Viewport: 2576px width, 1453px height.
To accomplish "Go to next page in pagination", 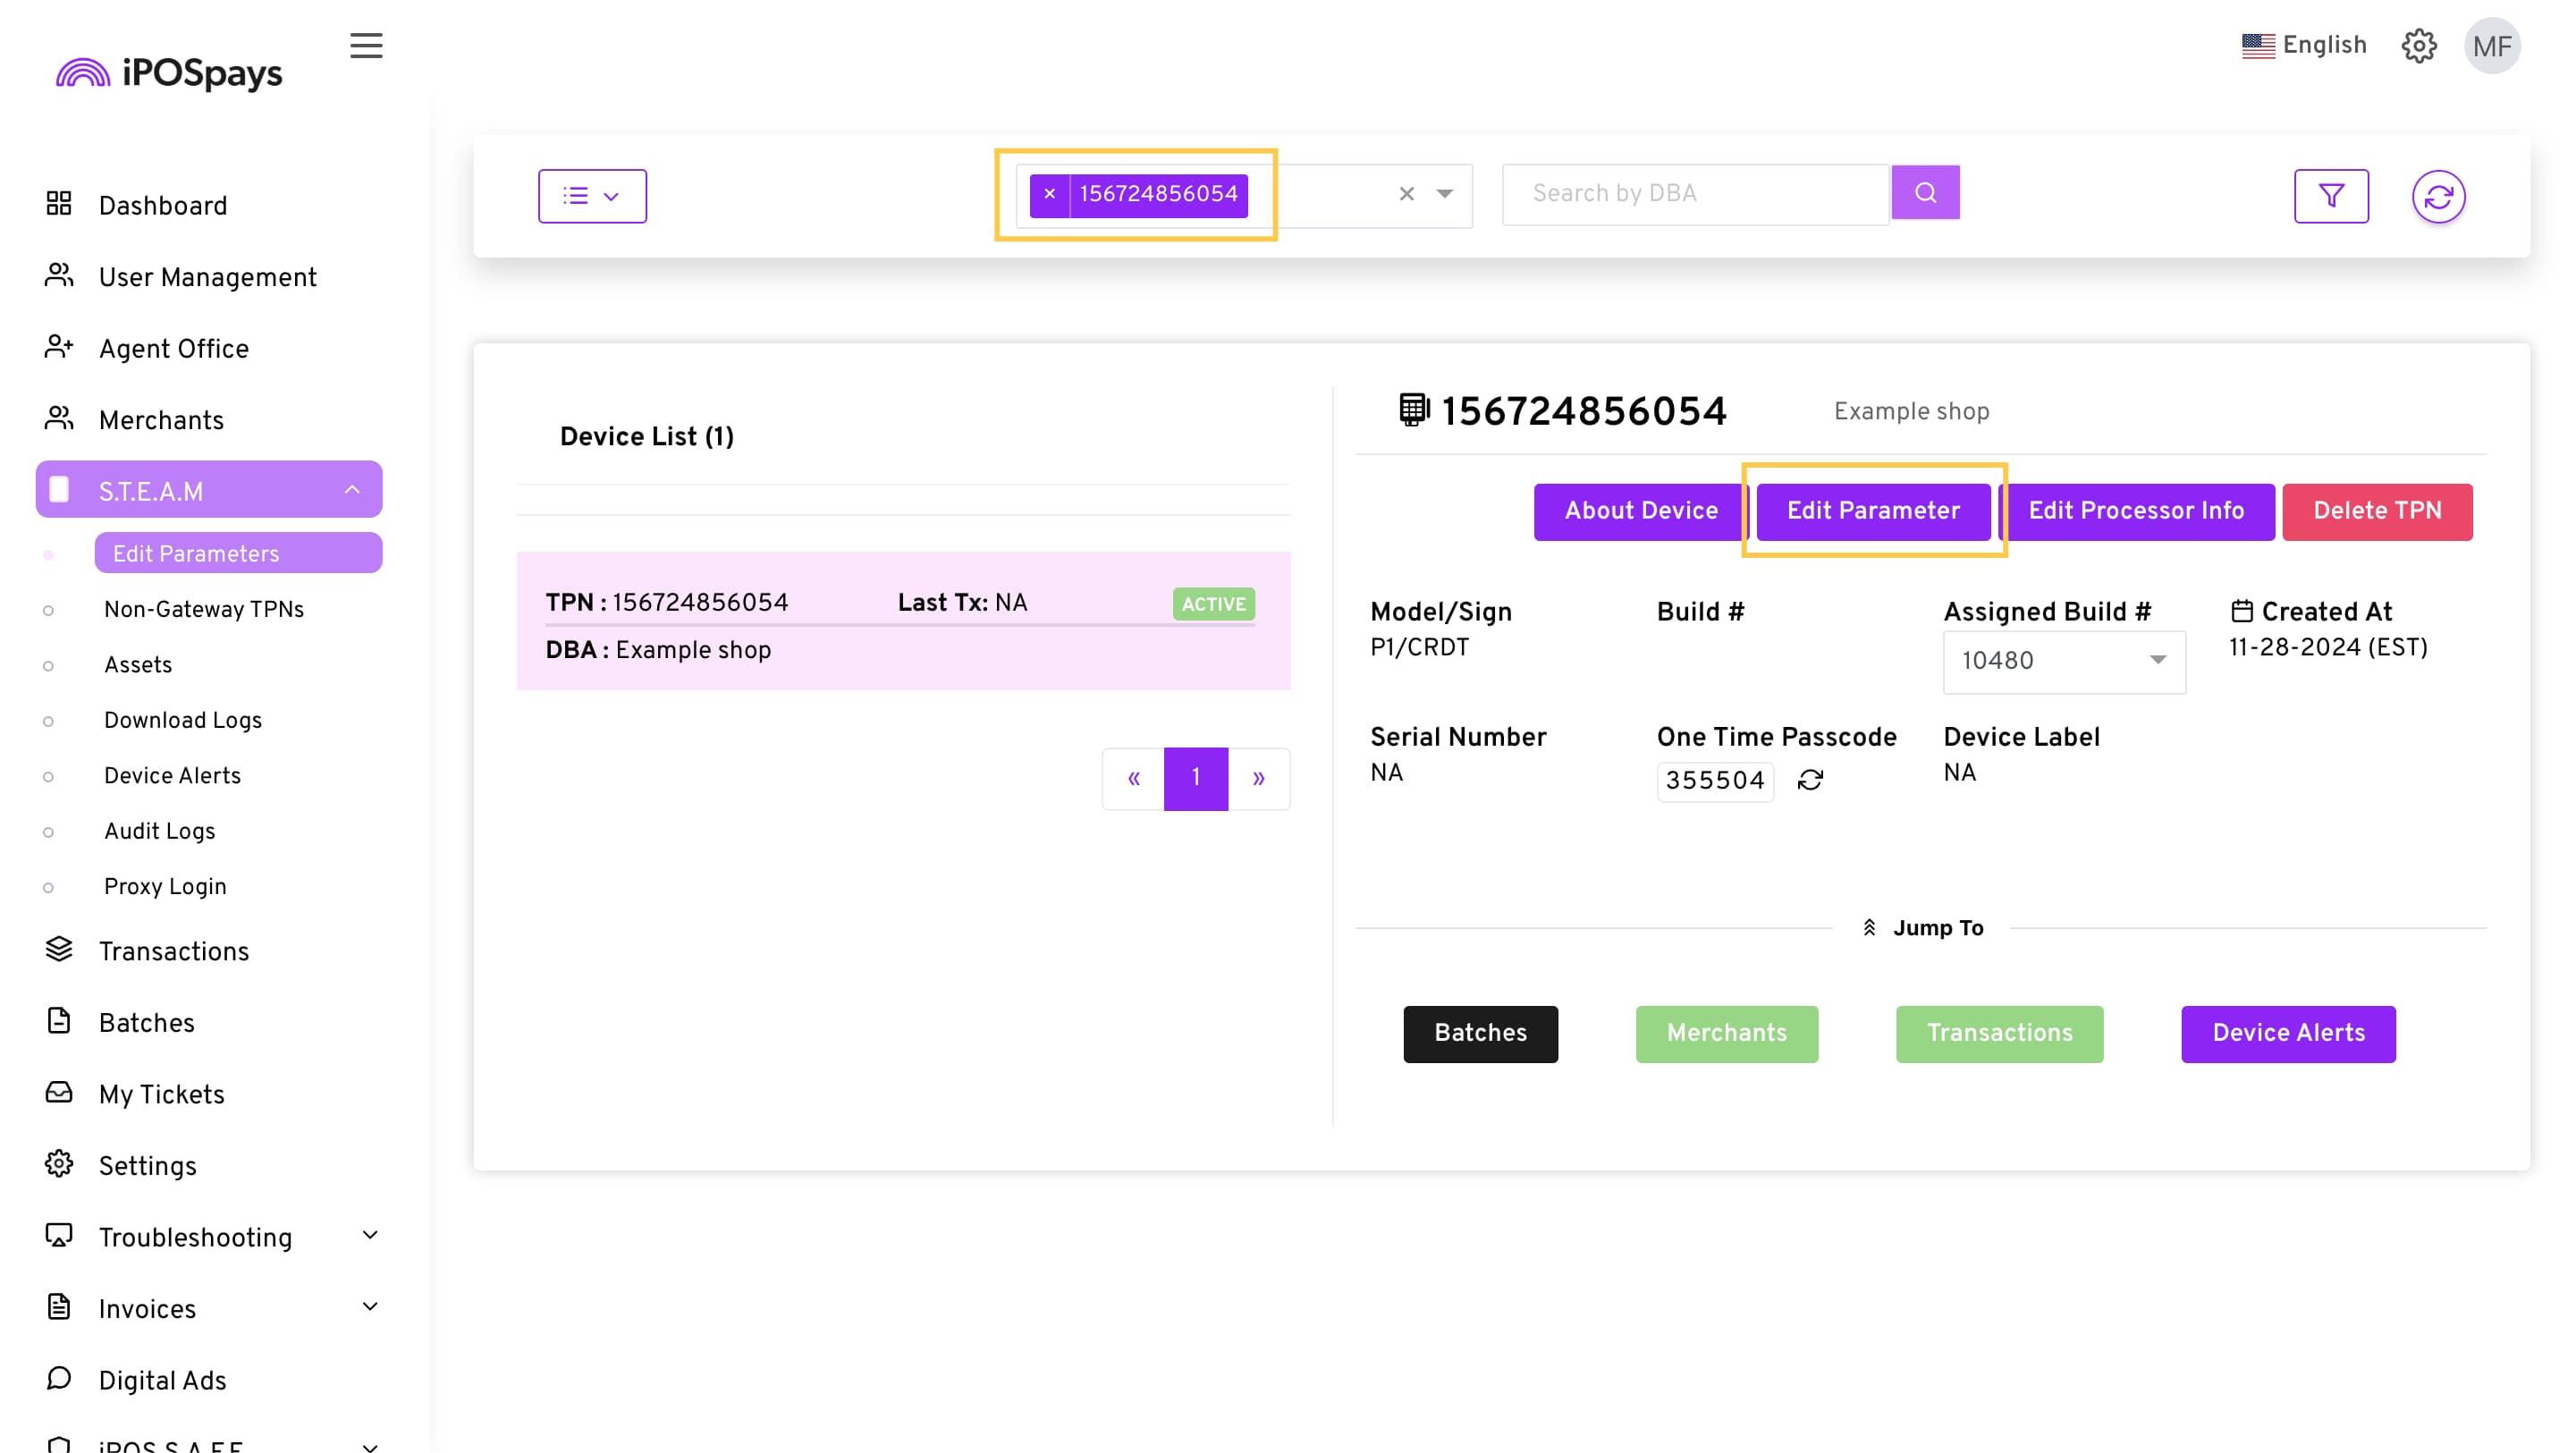I will click(x=1258, y=778).
